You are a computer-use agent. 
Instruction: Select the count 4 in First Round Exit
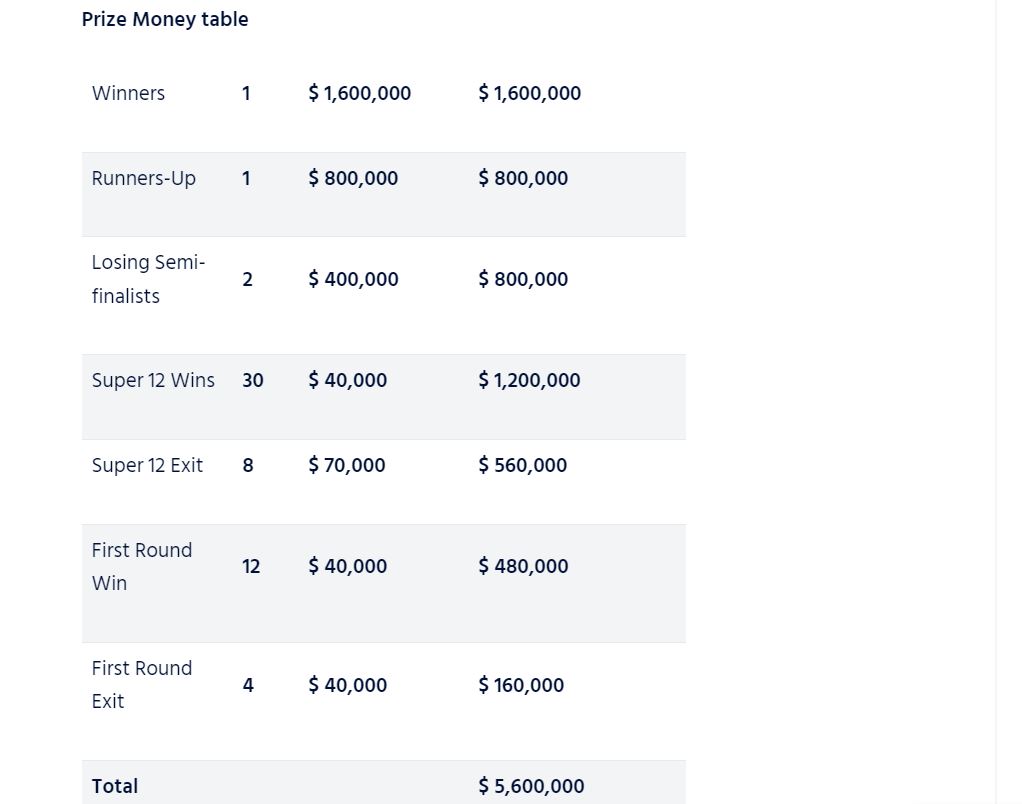pos(248,685)
